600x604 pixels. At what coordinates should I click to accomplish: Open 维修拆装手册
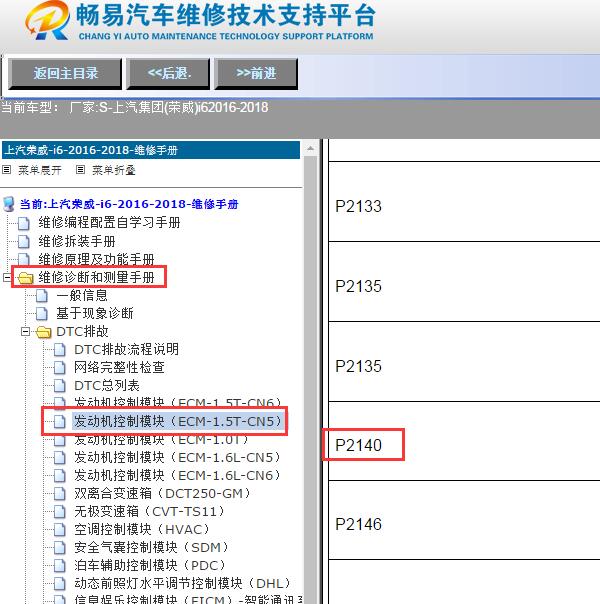point(77,241)
